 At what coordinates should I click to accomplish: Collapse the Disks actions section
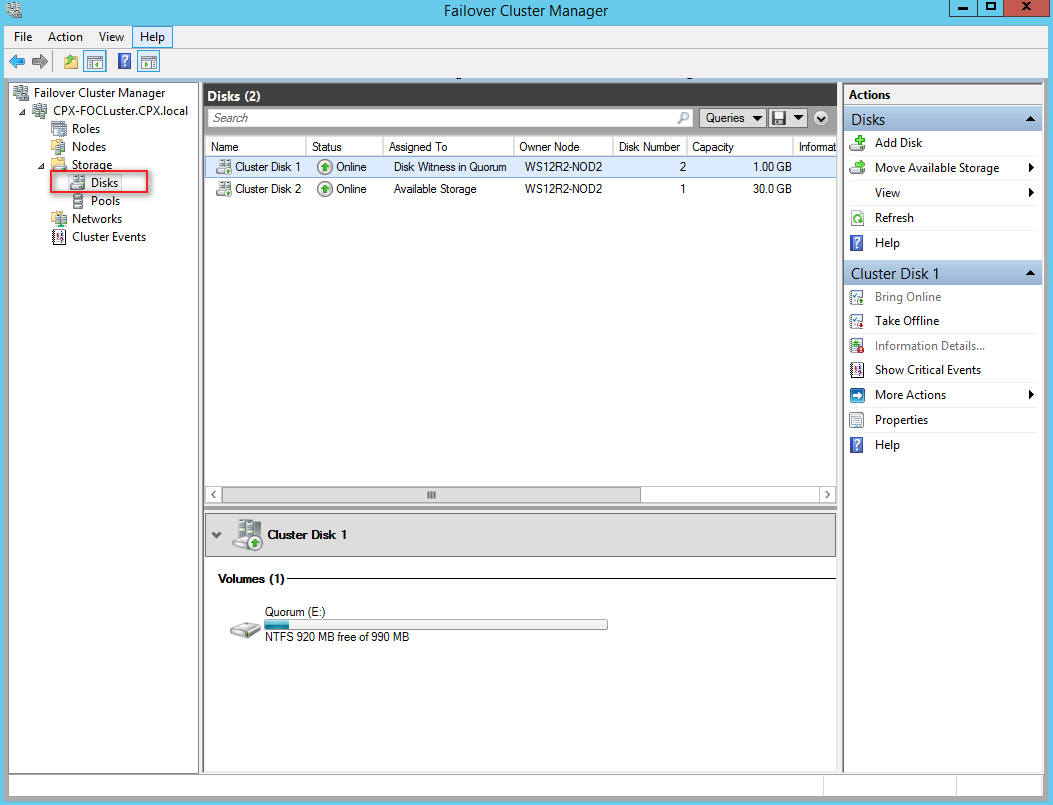pyautogui.click(x=1029, y=120)
